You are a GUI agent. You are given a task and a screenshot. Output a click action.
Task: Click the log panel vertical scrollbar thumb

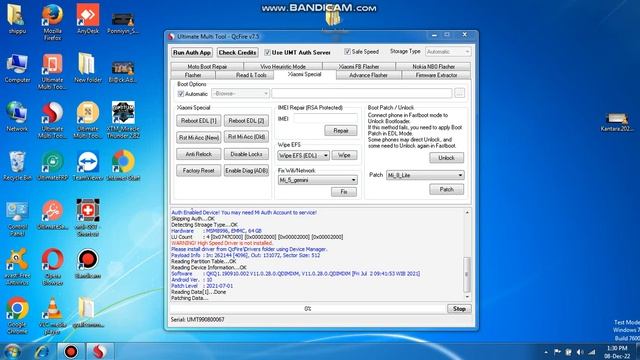467,274
